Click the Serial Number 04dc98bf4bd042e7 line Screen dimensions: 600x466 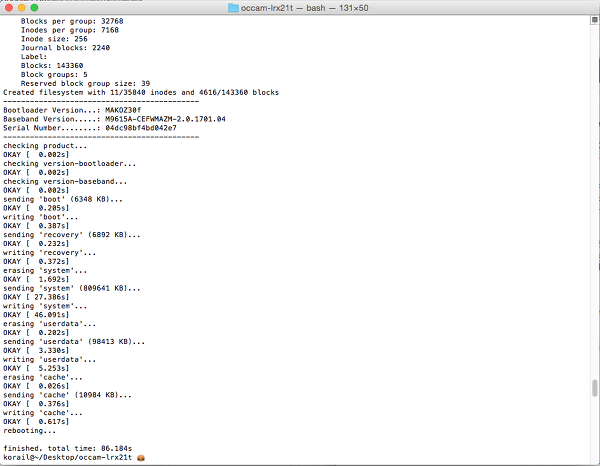(x=90, y=128)
